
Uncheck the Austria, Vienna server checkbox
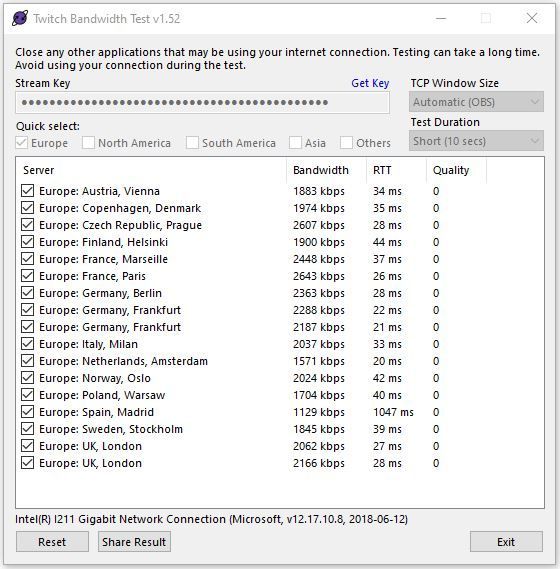tap(28, 191)
